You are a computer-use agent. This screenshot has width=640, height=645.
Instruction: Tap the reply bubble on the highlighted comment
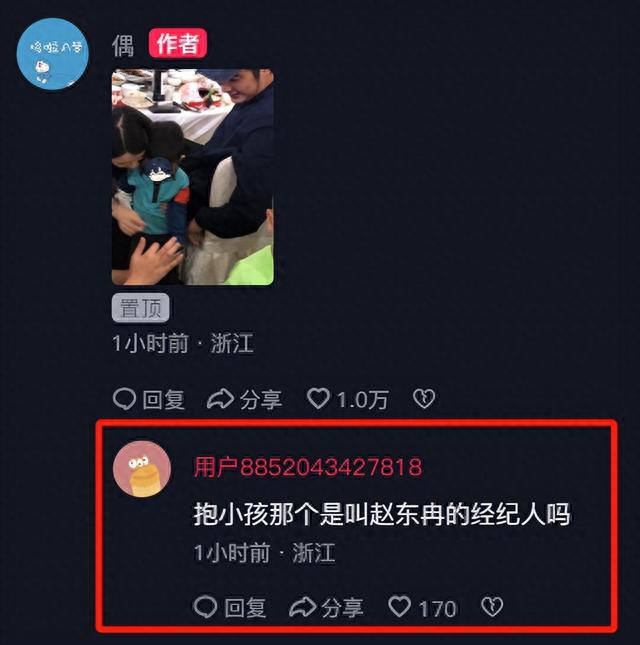205,607
